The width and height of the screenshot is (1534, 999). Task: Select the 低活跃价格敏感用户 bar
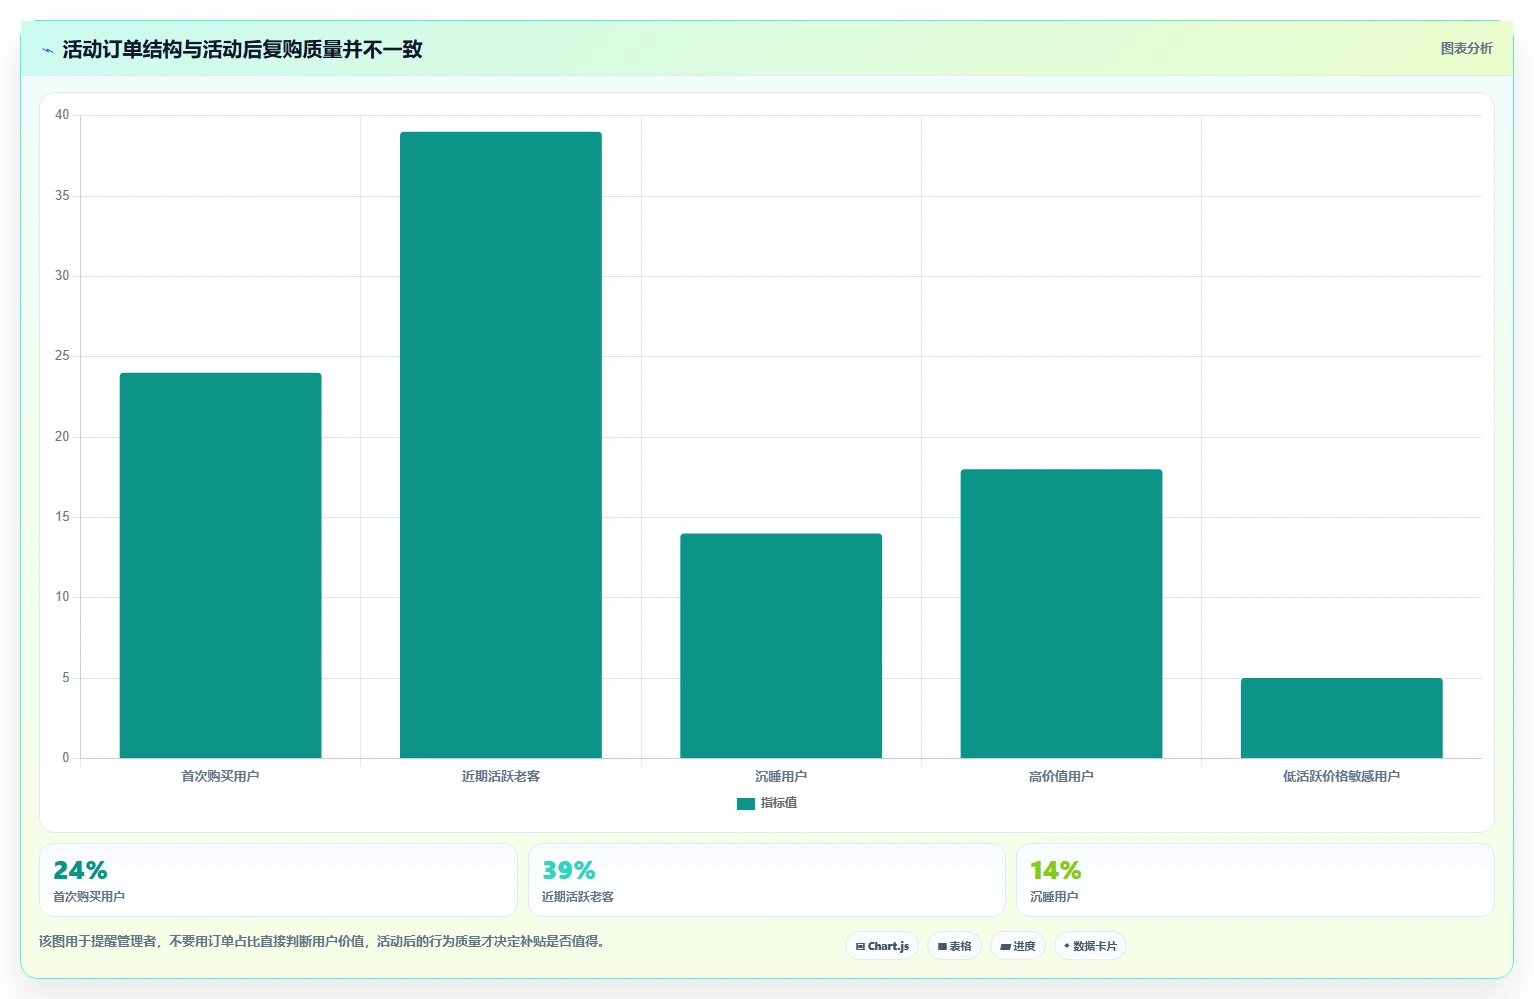tap(1341, 718)
